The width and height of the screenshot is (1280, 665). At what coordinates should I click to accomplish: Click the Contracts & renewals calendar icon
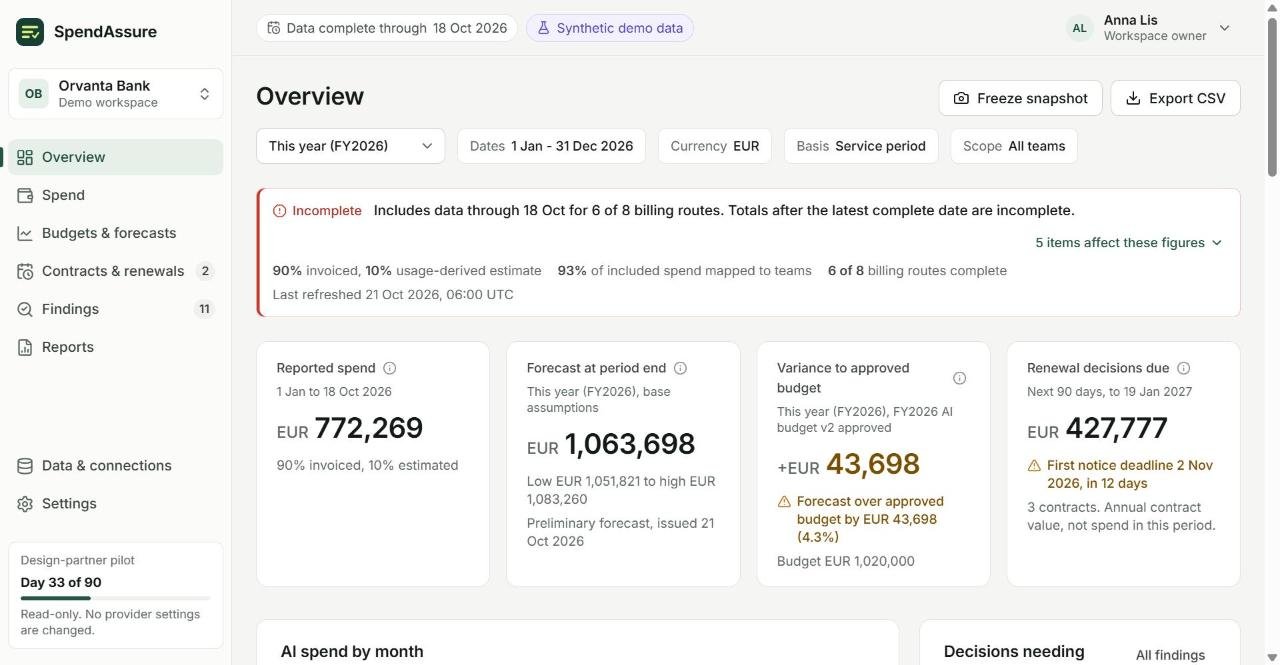[25, 271]
